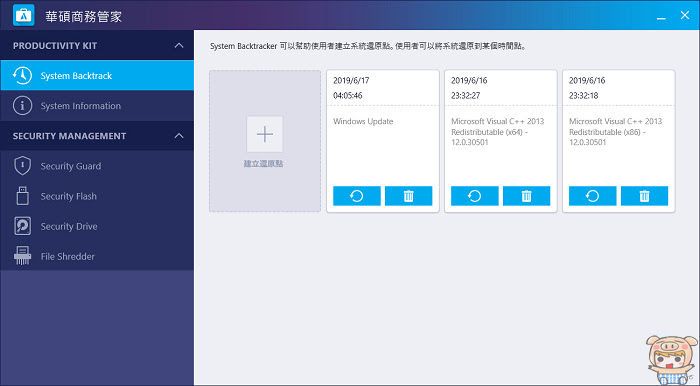Click the Security Drive disk icon

[x=22, y=226]
